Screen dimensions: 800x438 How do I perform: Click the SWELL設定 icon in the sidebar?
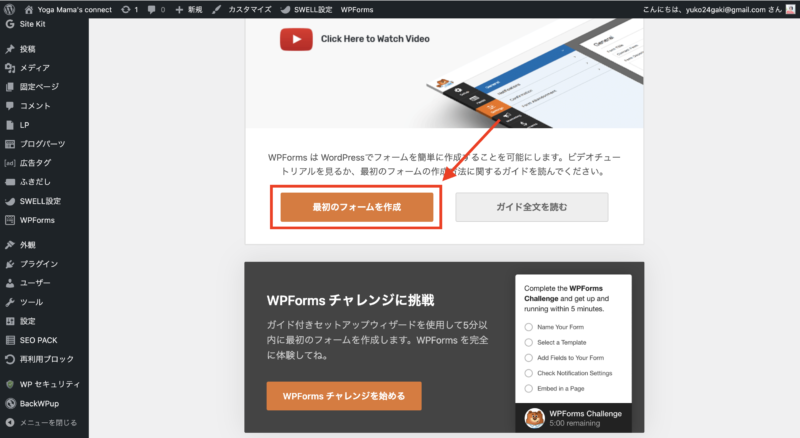click(x=10, y=201)
